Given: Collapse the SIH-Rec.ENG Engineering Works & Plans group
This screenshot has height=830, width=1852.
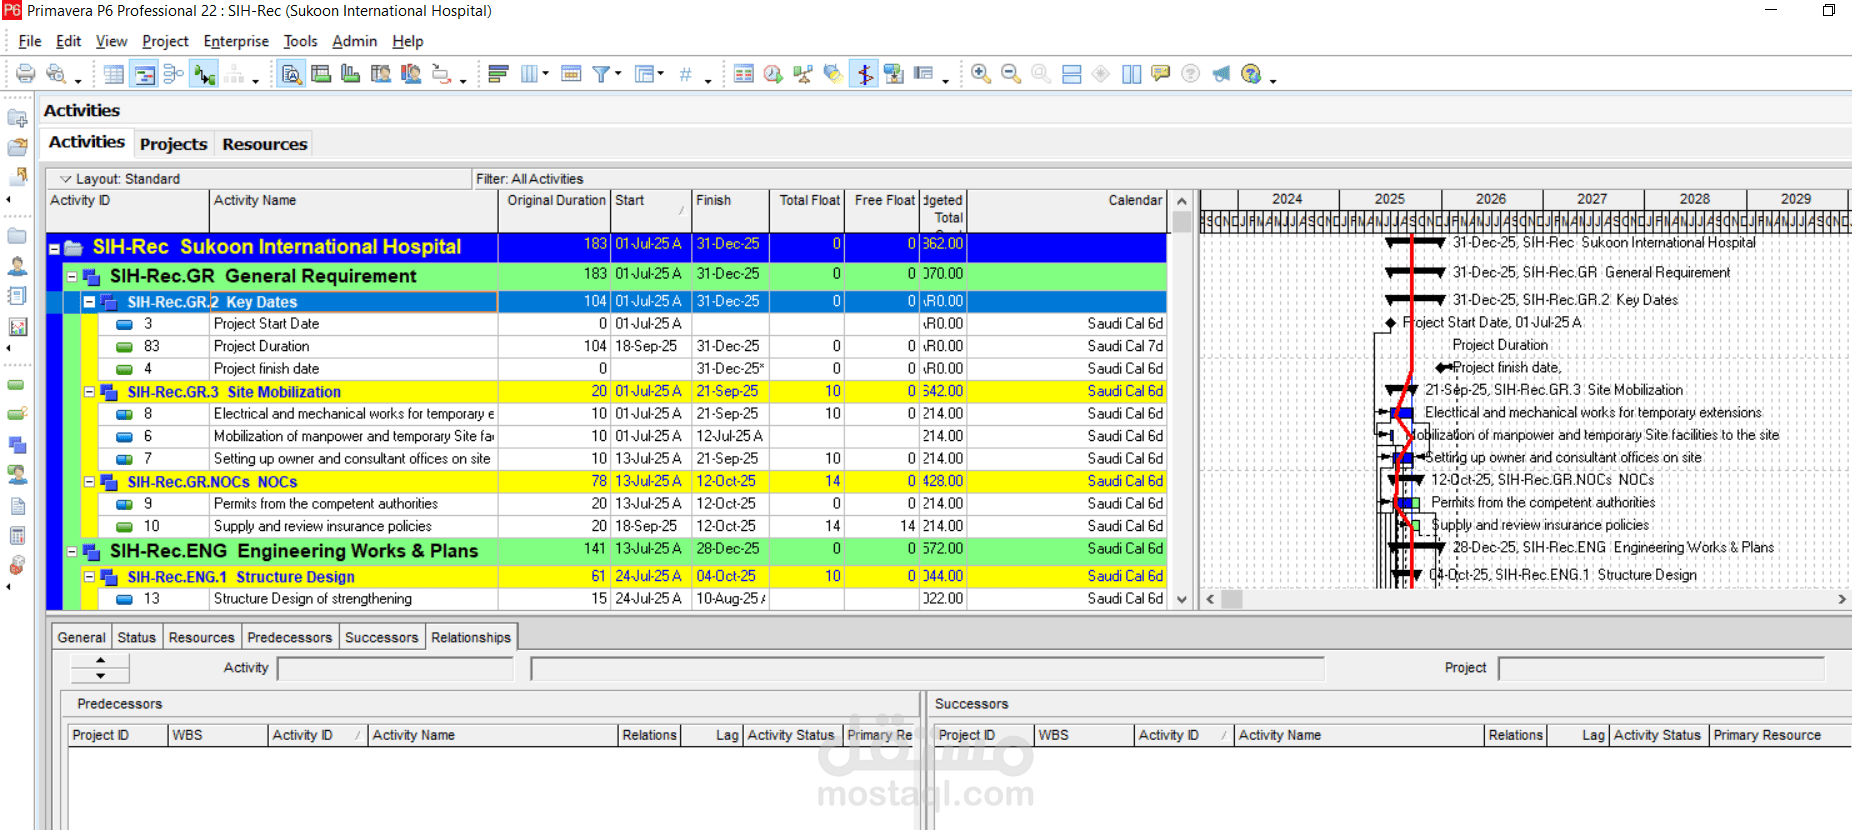Looking at the screenshot, I should 72,551.
